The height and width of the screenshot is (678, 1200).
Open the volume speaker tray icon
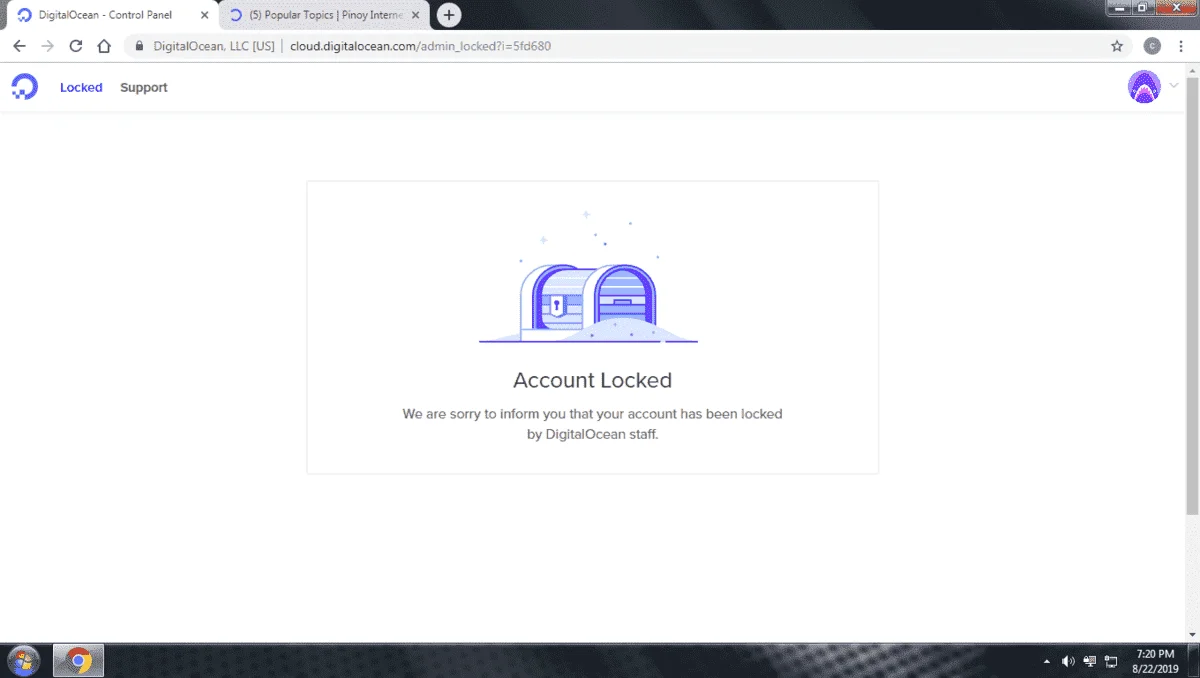(x=1068, y=661)
